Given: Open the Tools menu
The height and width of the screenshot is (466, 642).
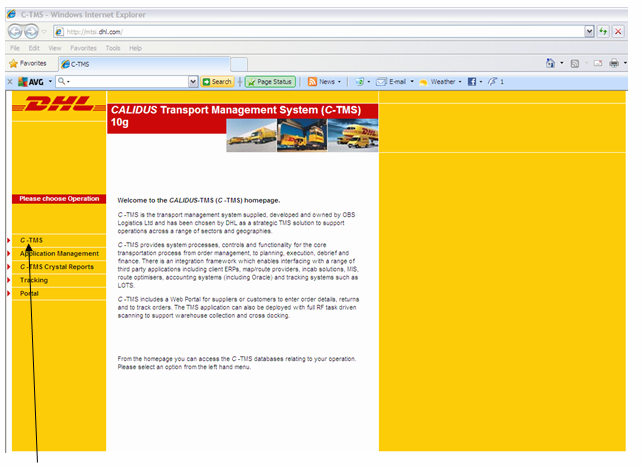Looking at the screenshot, I should 113,48.
